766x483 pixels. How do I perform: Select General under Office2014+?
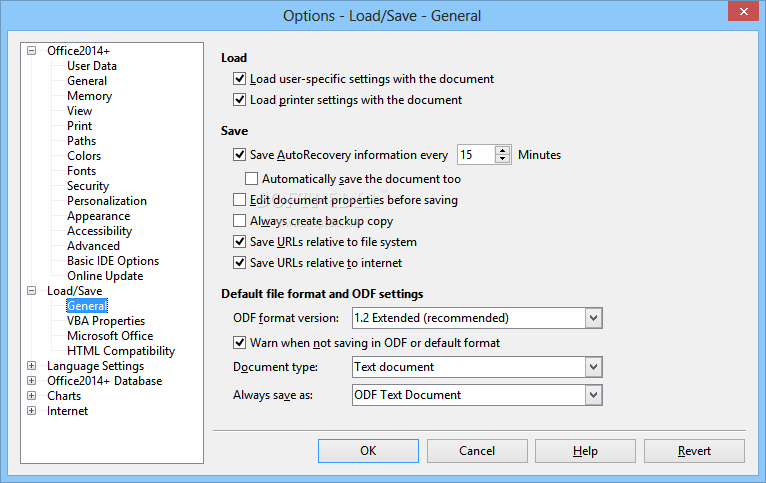(87, 81)
